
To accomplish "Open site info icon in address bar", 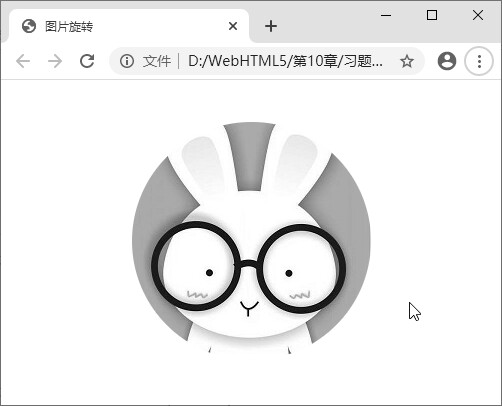I will 127,61.
